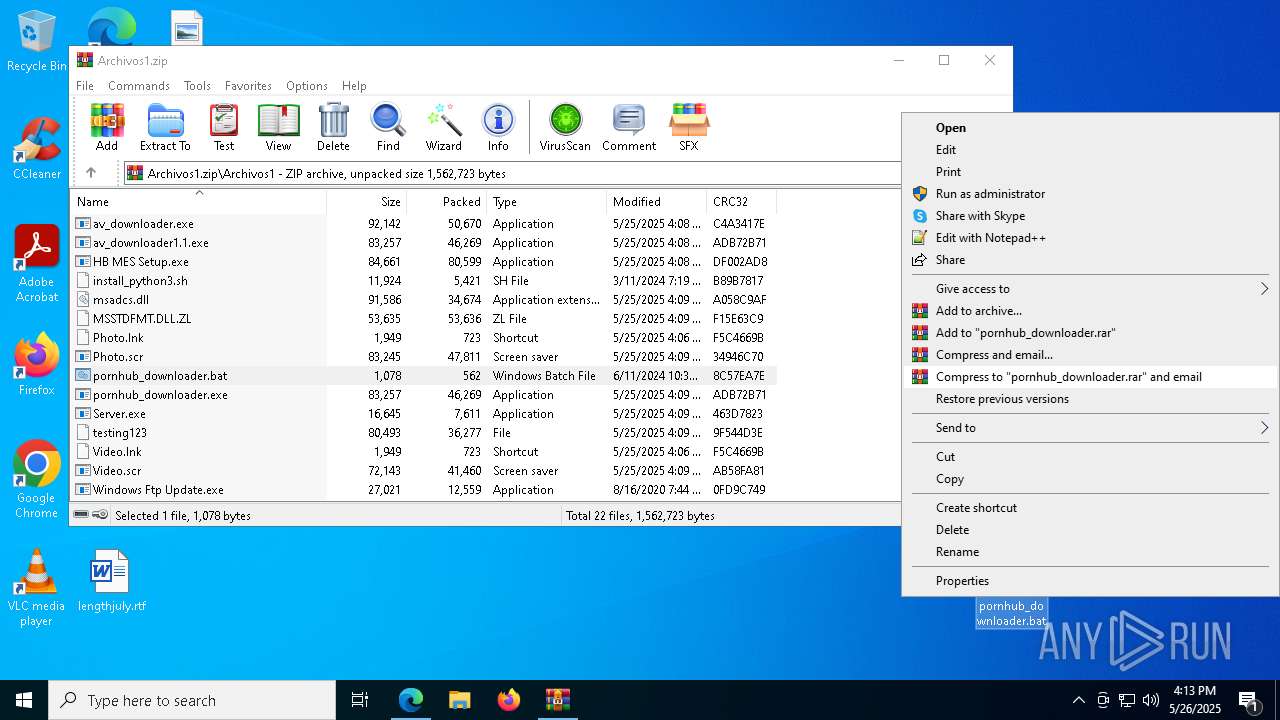Run the Test archive tool
The width and height of the screenshot is (1280, 720).
click(224, 127)
